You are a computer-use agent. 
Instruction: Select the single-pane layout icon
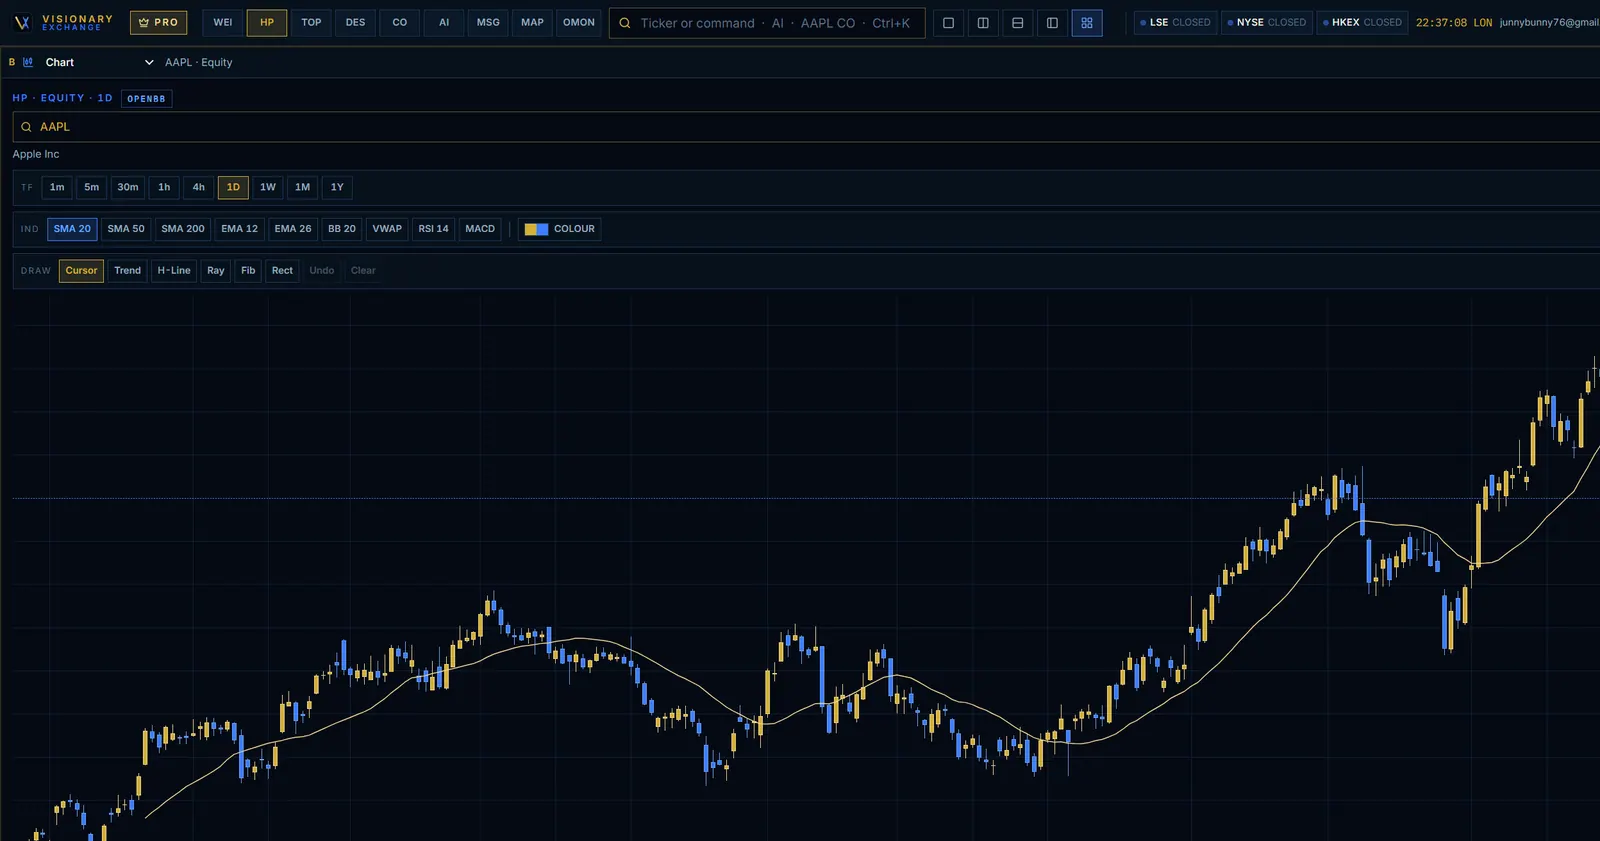pos(949,23)
